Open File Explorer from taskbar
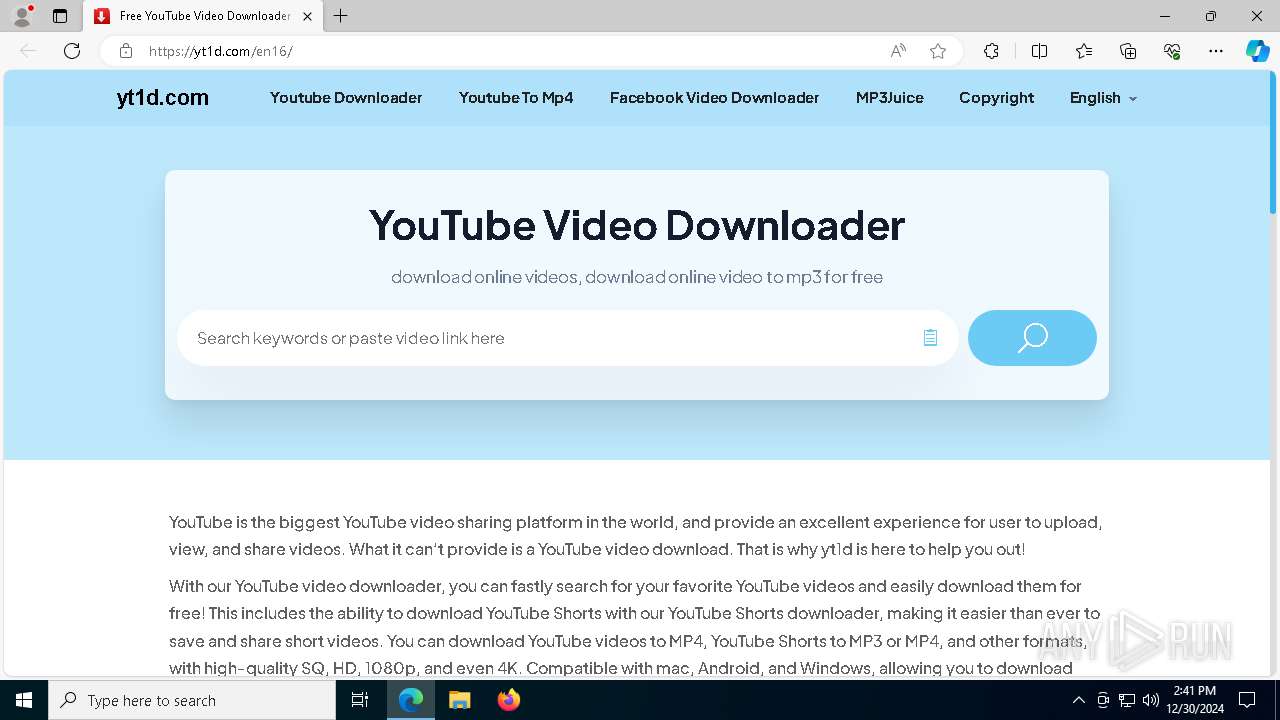 459,700
